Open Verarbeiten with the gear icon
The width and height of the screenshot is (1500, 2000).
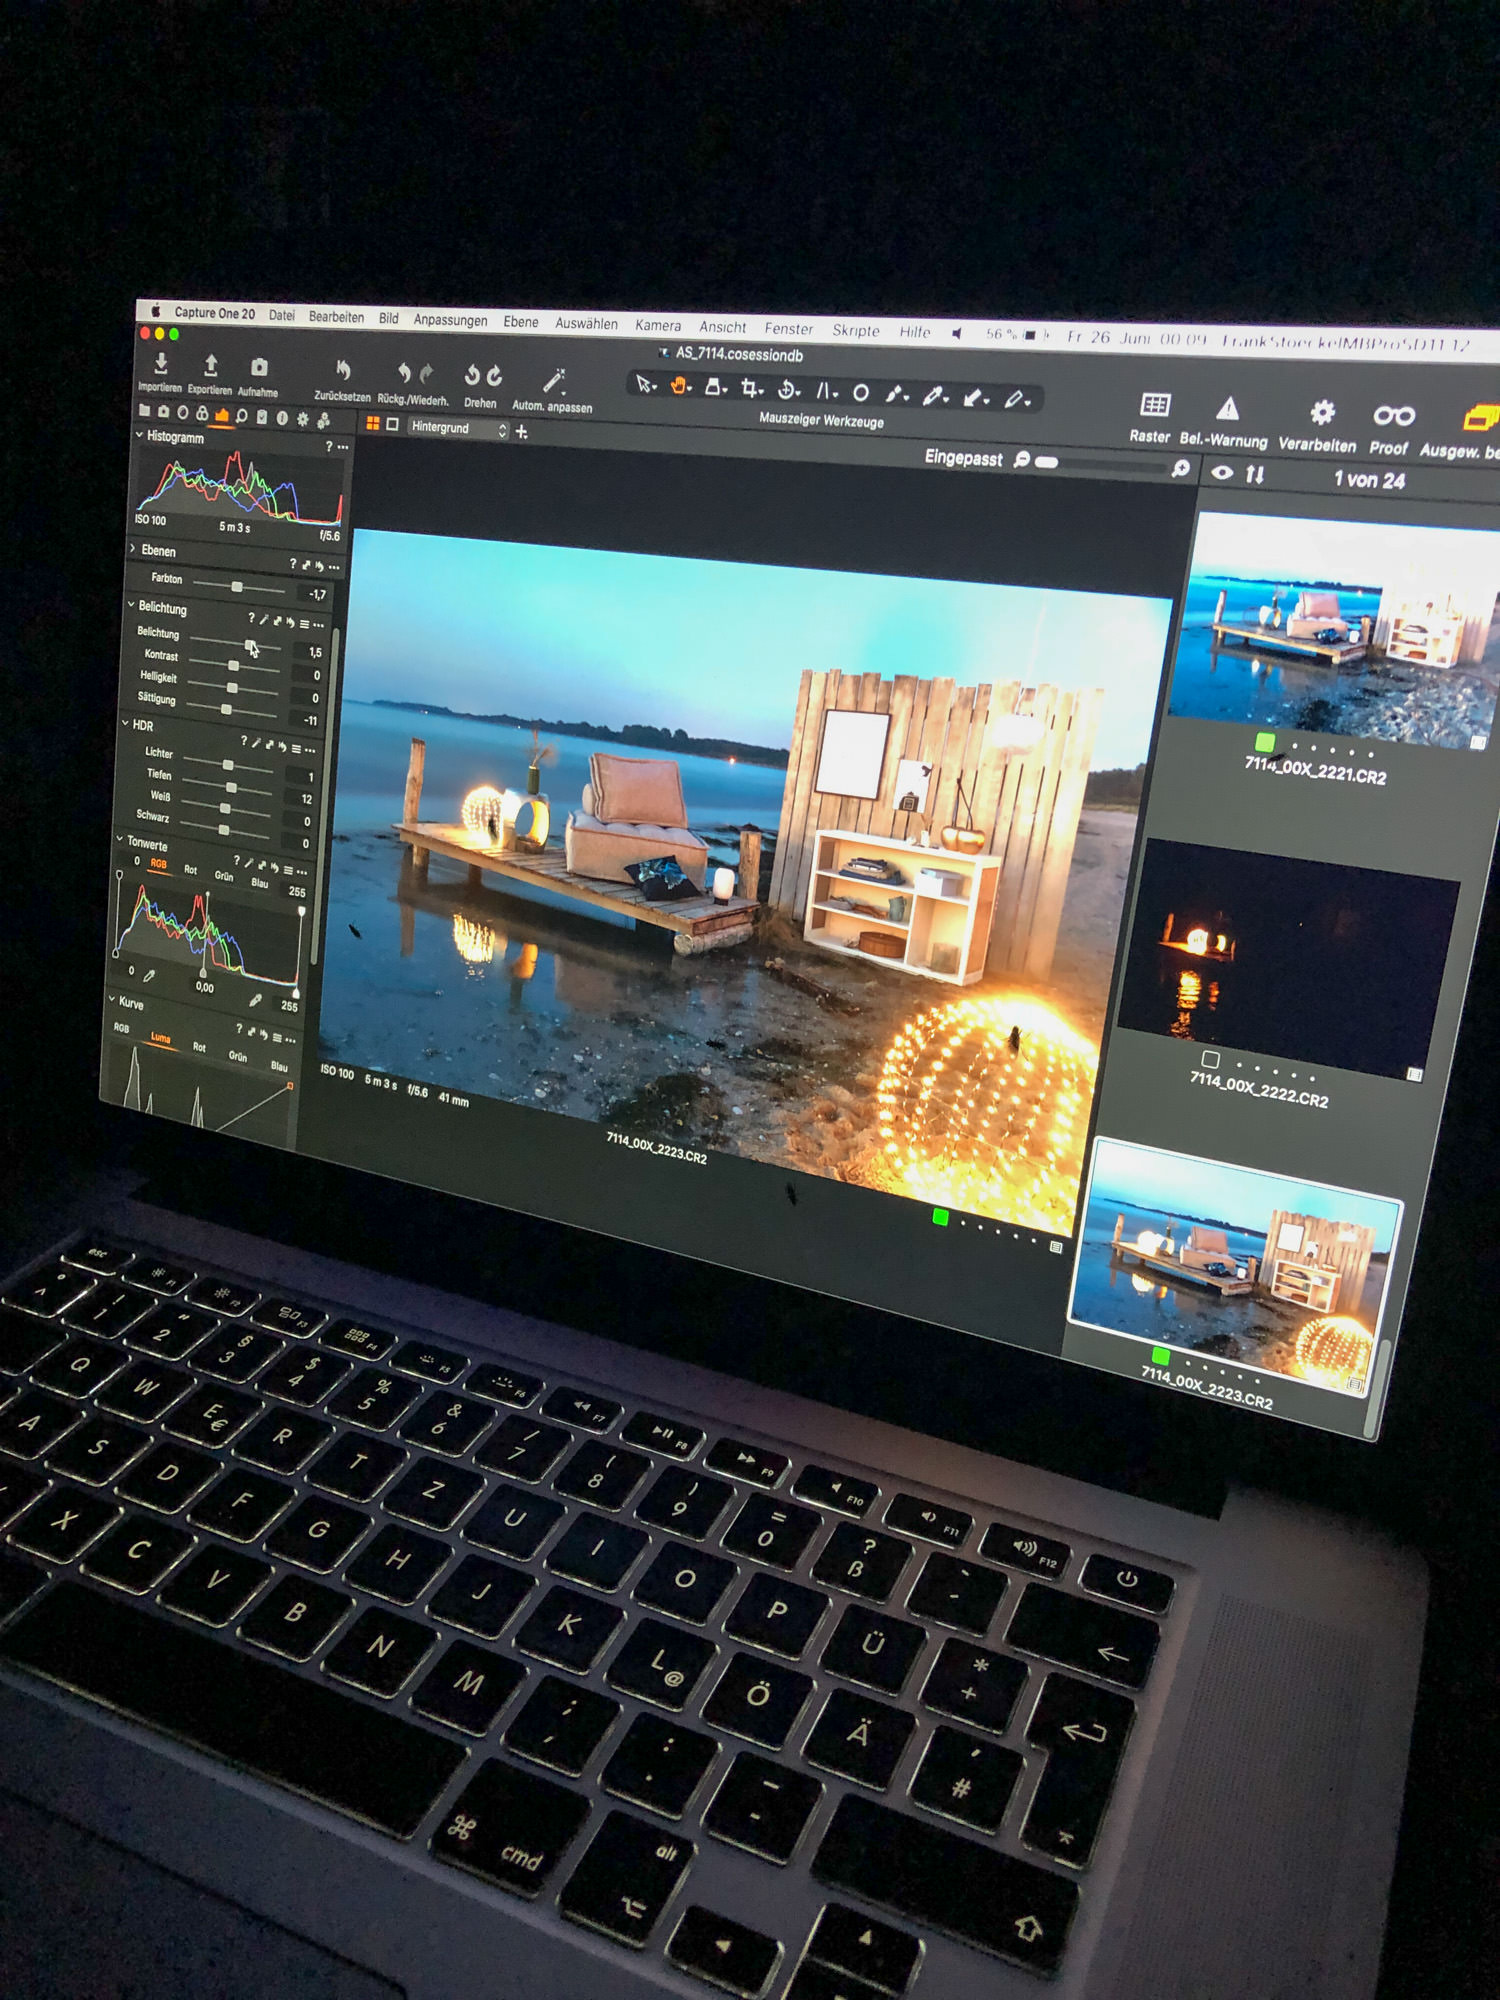click(1322, 413)
